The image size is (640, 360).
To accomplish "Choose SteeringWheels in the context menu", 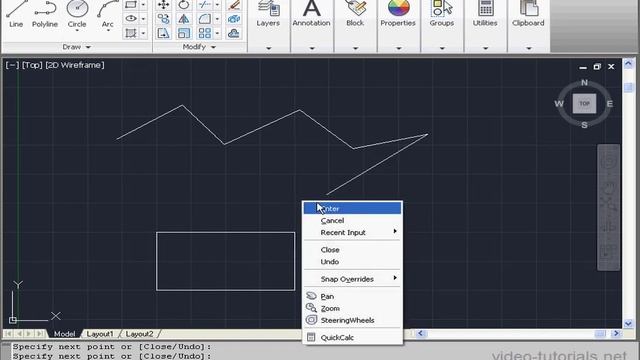I will click(x=352, y=320).
